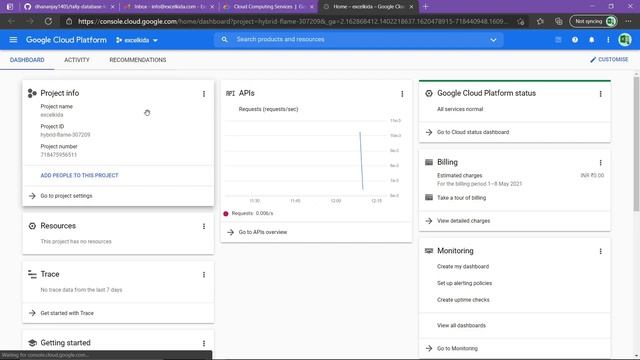Open the Project info card options menu
640x360 pixels.
[x=204, y=94]
